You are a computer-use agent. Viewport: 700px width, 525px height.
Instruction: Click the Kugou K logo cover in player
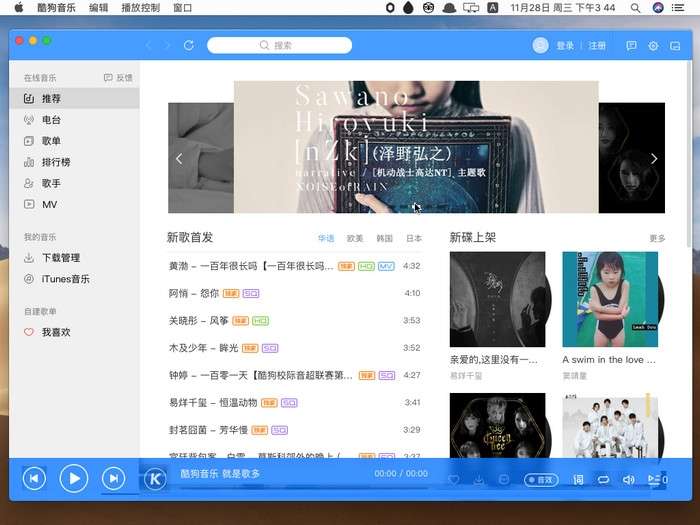[x=155, y=479]
